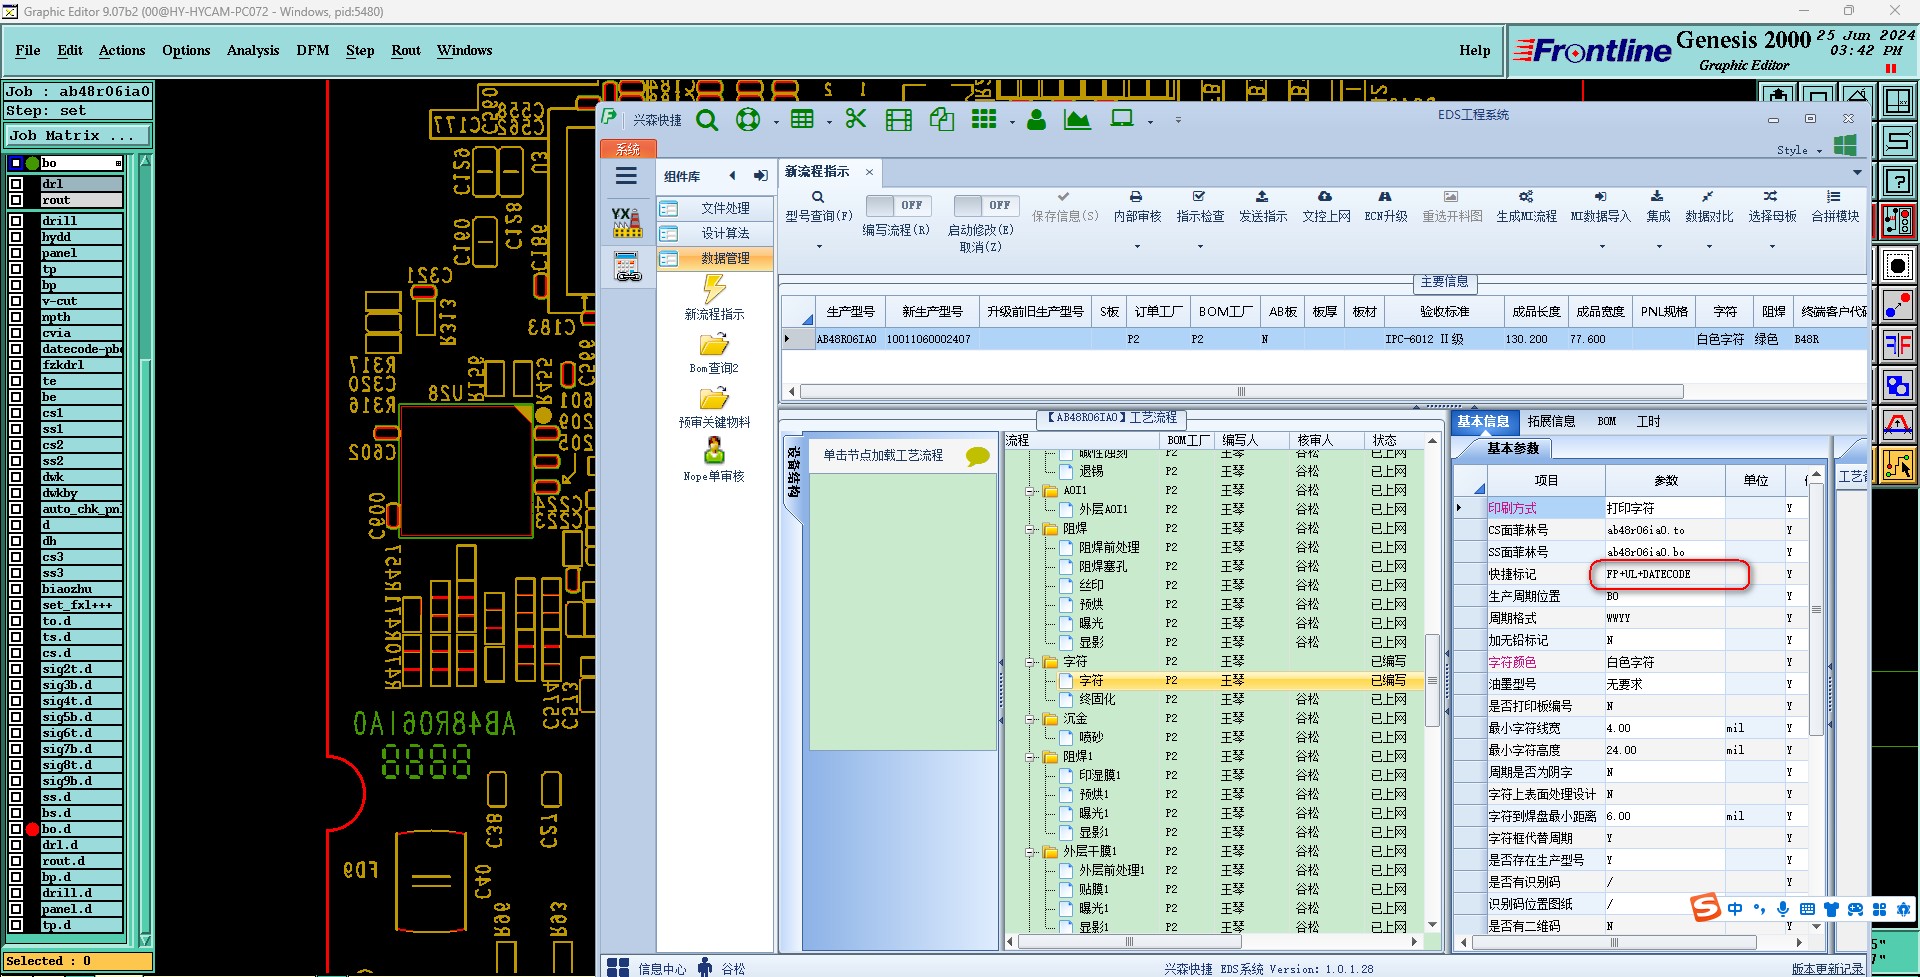Click the 内部审核 printer icon
Image resolution: width=1920 pixels, height=977 pixels.
pos(1136,197)
